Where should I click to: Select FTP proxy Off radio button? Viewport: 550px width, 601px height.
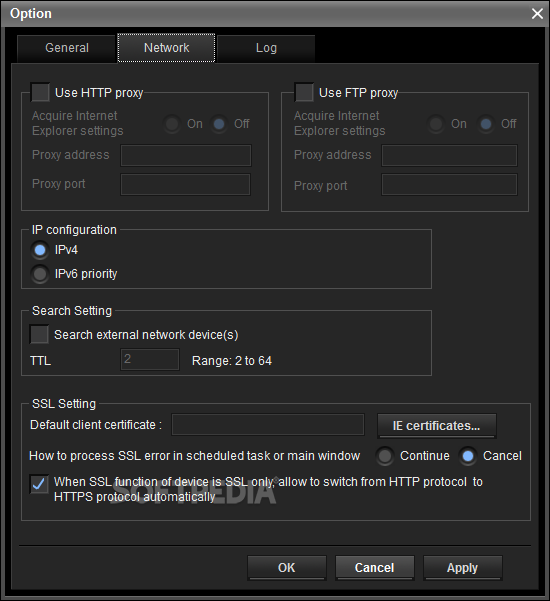pyautogui.click(x=486, y=124)
